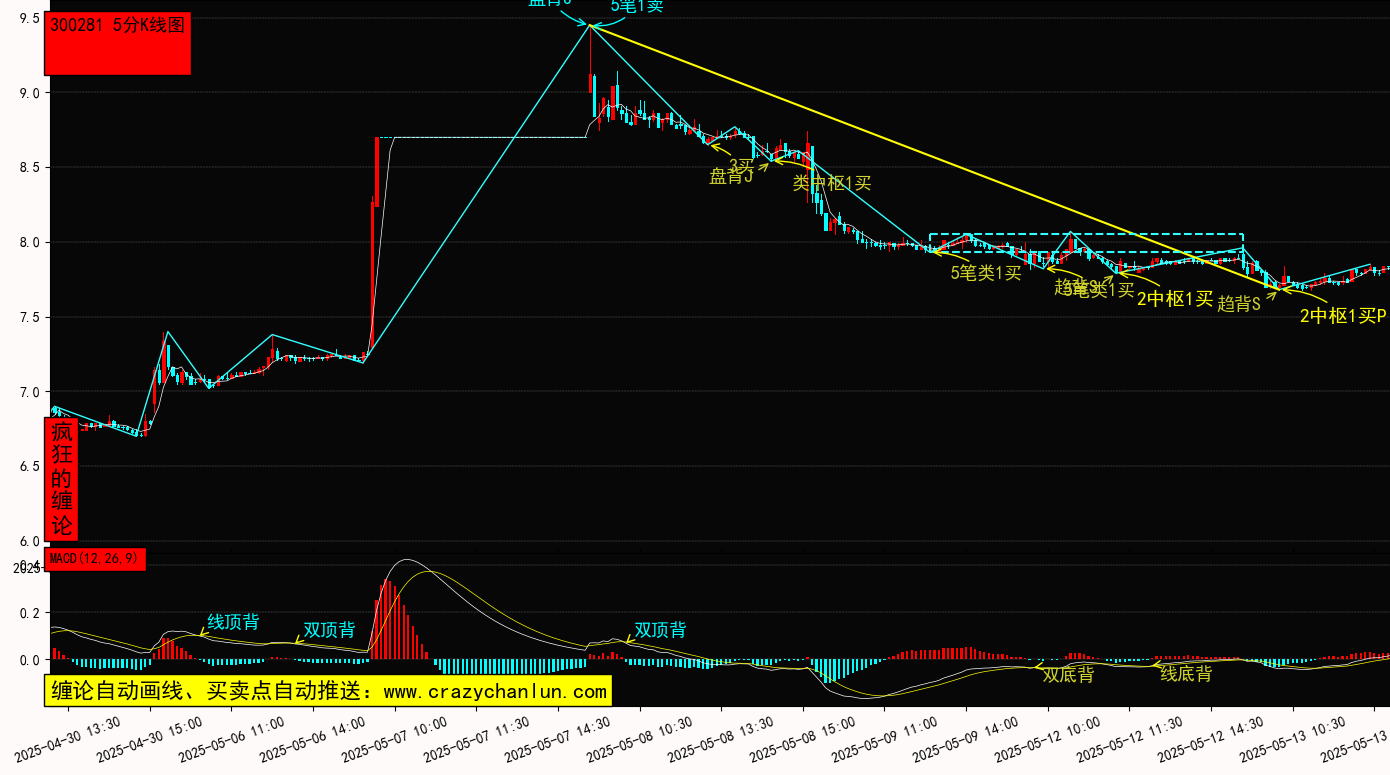
Task: Click the "2025-05-08 13:30" time label
Action: (x=721, y=738)
